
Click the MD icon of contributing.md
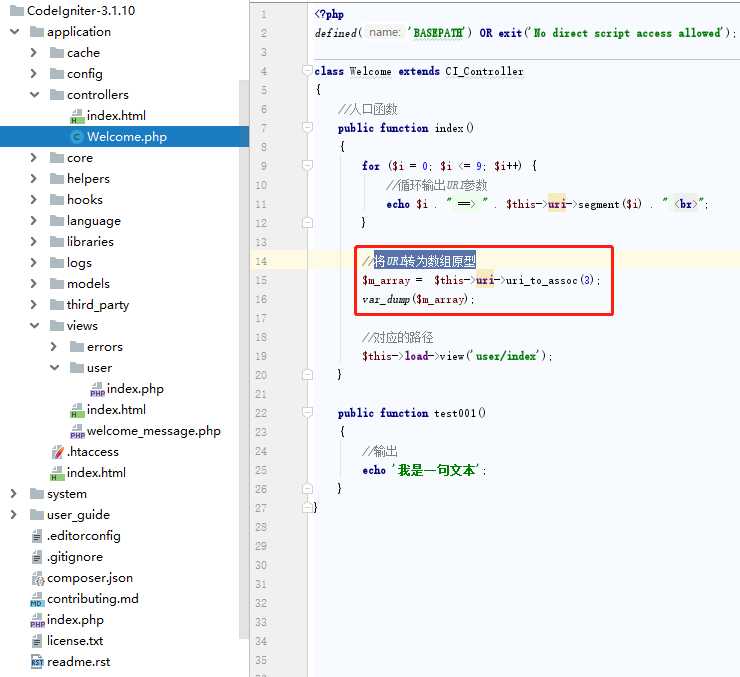tap(37, 599)
